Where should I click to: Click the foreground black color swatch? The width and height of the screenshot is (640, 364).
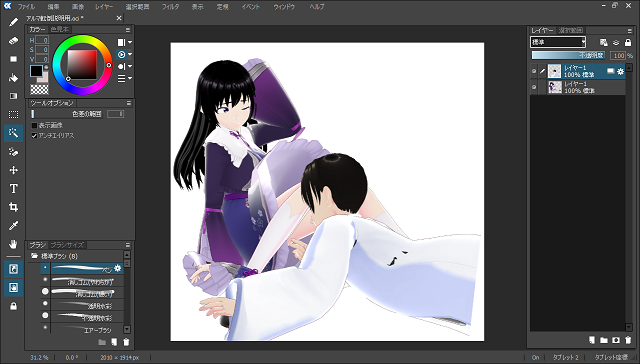click(x=36, y=71)
